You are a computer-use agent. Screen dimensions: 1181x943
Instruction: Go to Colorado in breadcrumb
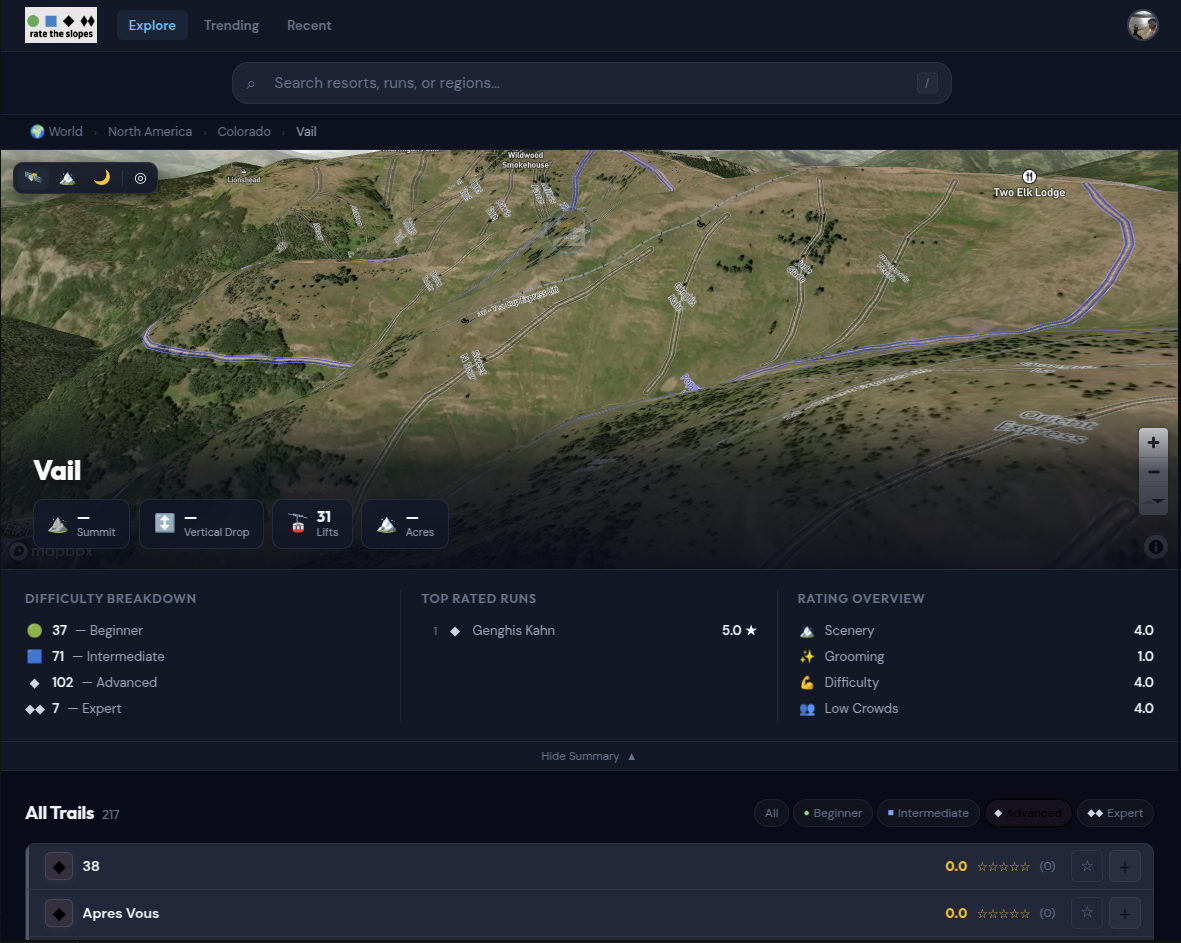244,131
